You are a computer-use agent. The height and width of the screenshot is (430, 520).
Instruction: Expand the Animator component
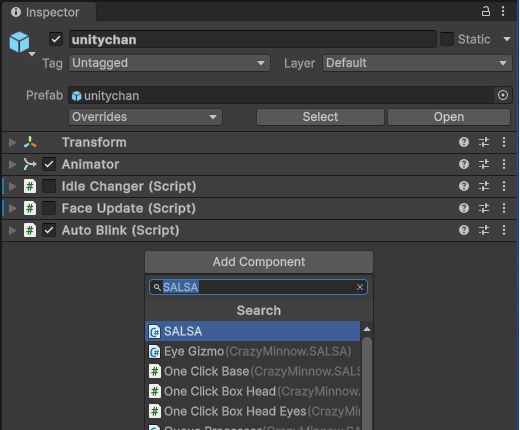click(12, 164)
